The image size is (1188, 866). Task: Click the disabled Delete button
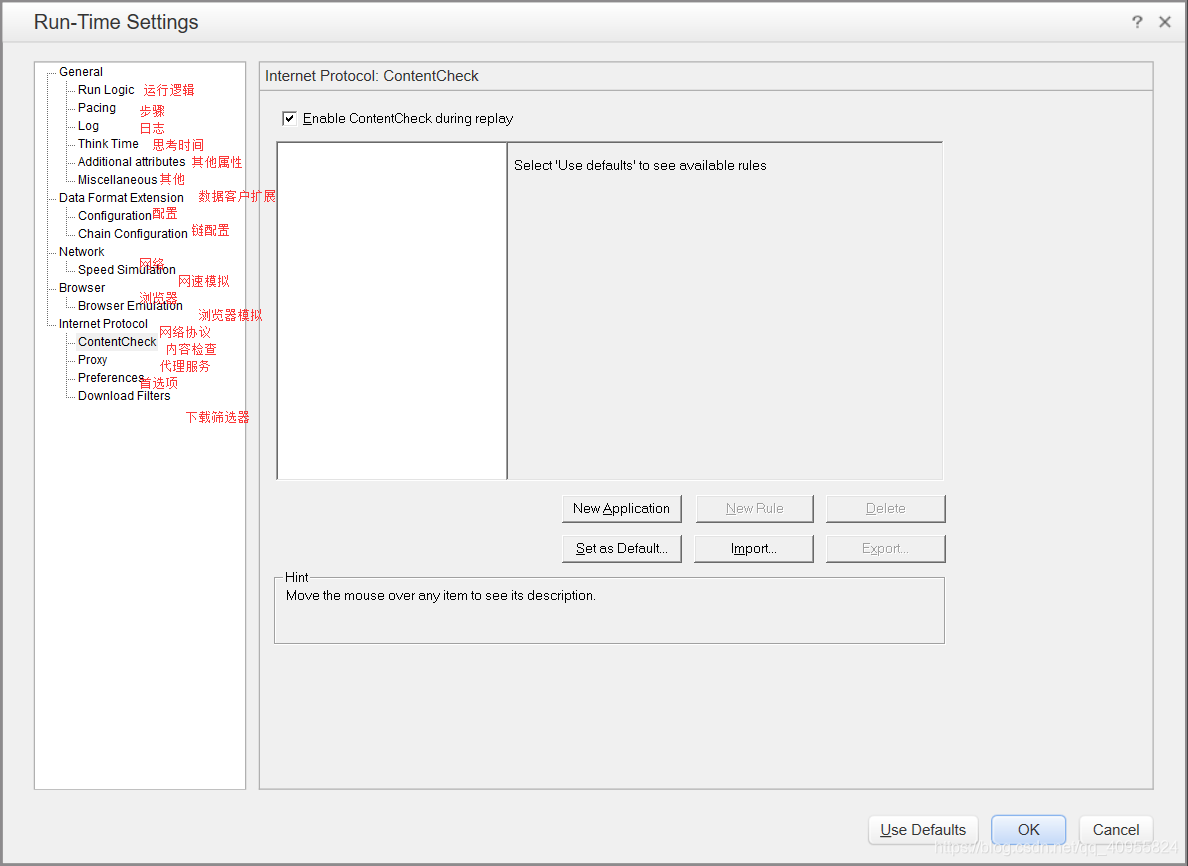click(886, 508)
